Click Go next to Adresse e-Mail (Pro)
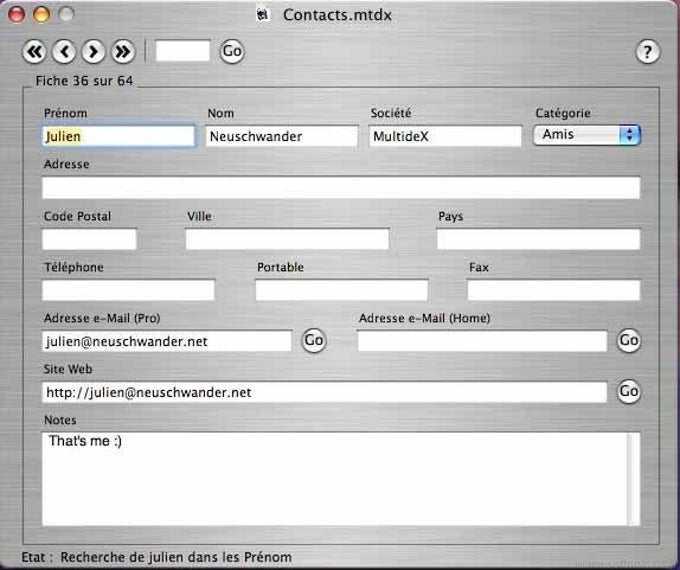This screenshot has height=570, width=680. 314,340
